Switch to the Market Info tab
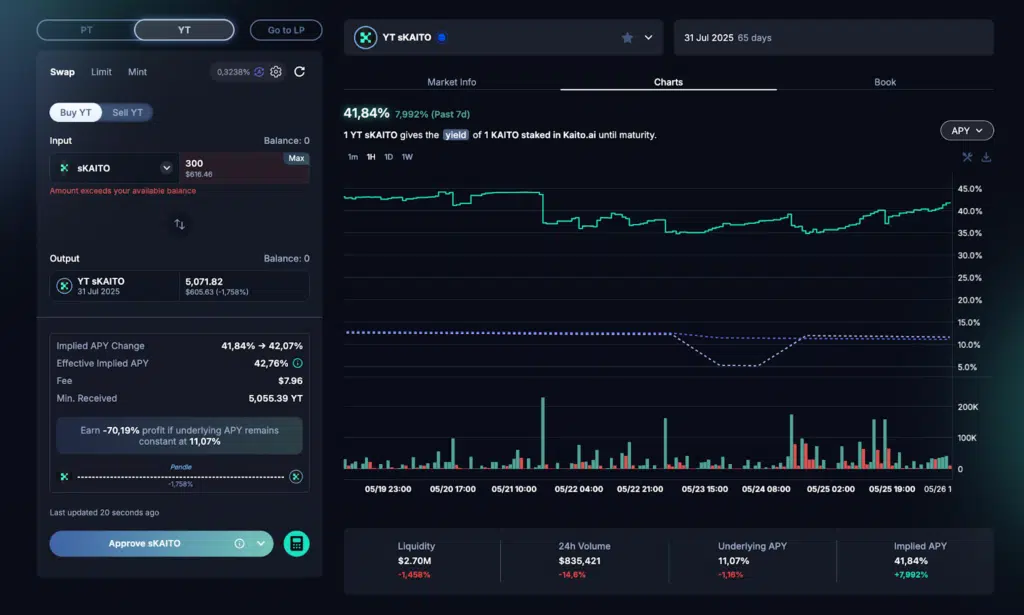1024x615 pixels. coord(452,82)
